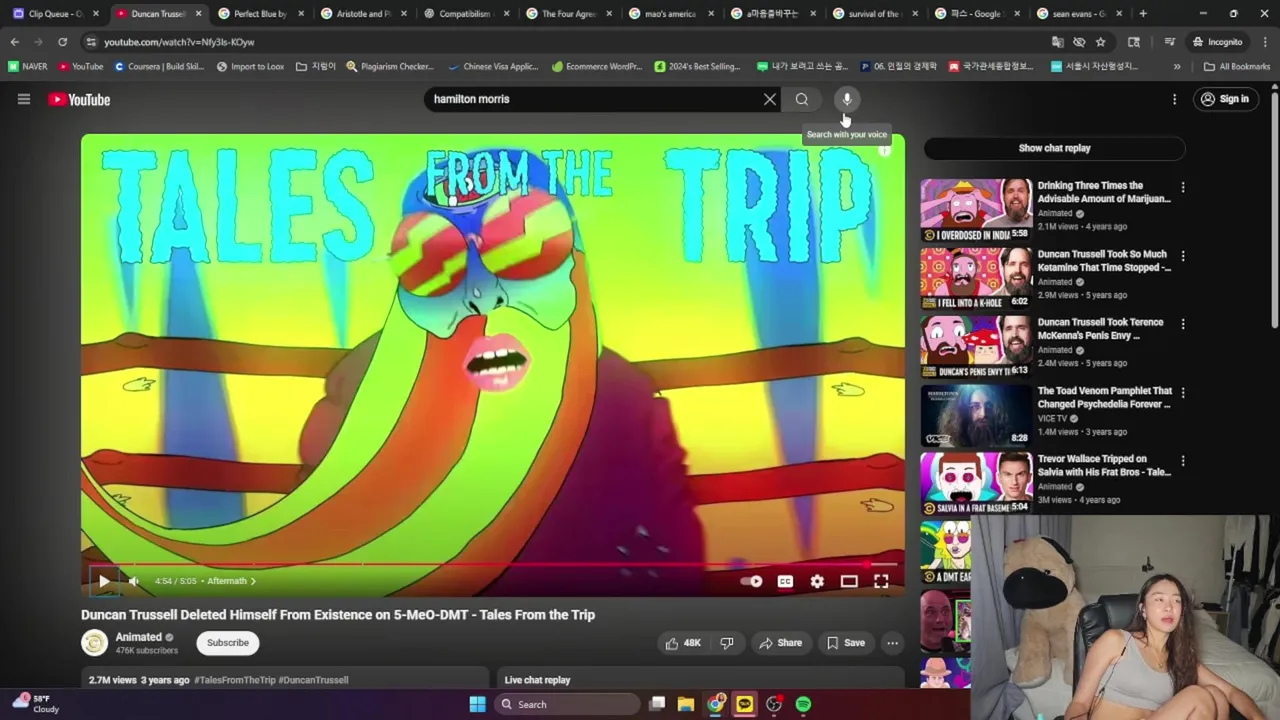Open the Animated channel avatar

[94, 643]
